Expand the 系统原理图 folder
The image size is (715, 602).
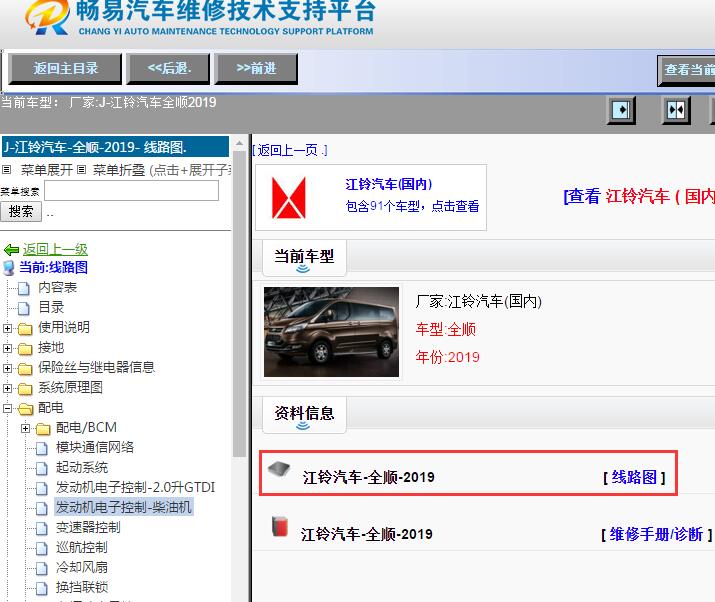click(x=7, y=388)
